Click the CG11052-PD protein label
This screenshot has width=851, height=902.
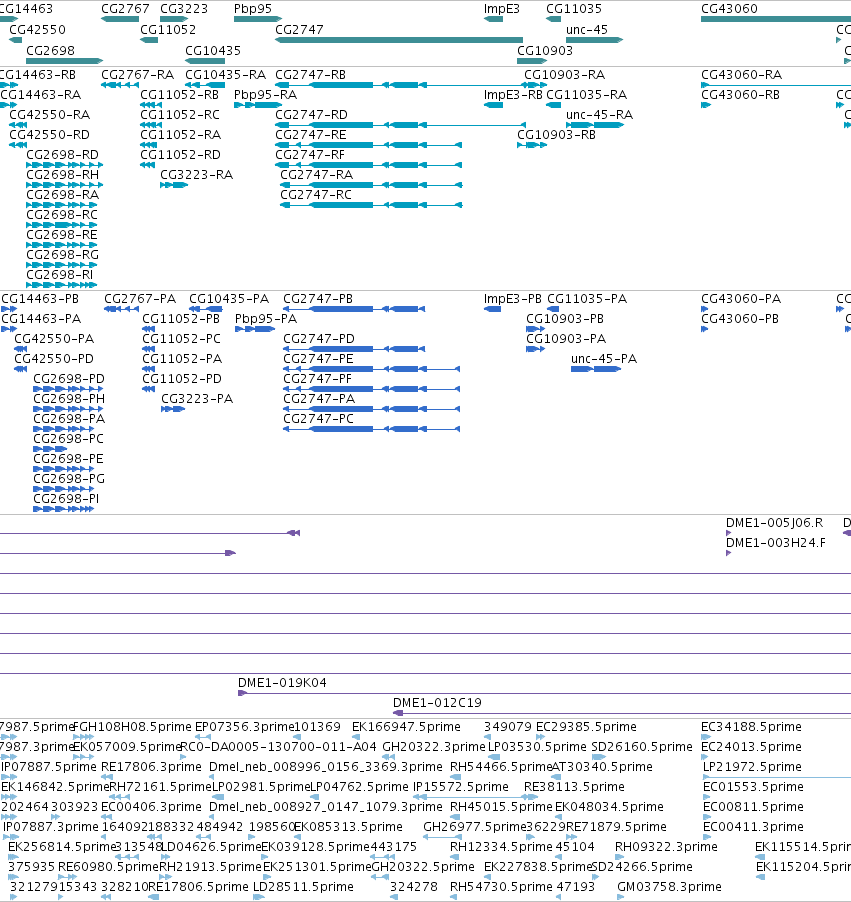182,379
